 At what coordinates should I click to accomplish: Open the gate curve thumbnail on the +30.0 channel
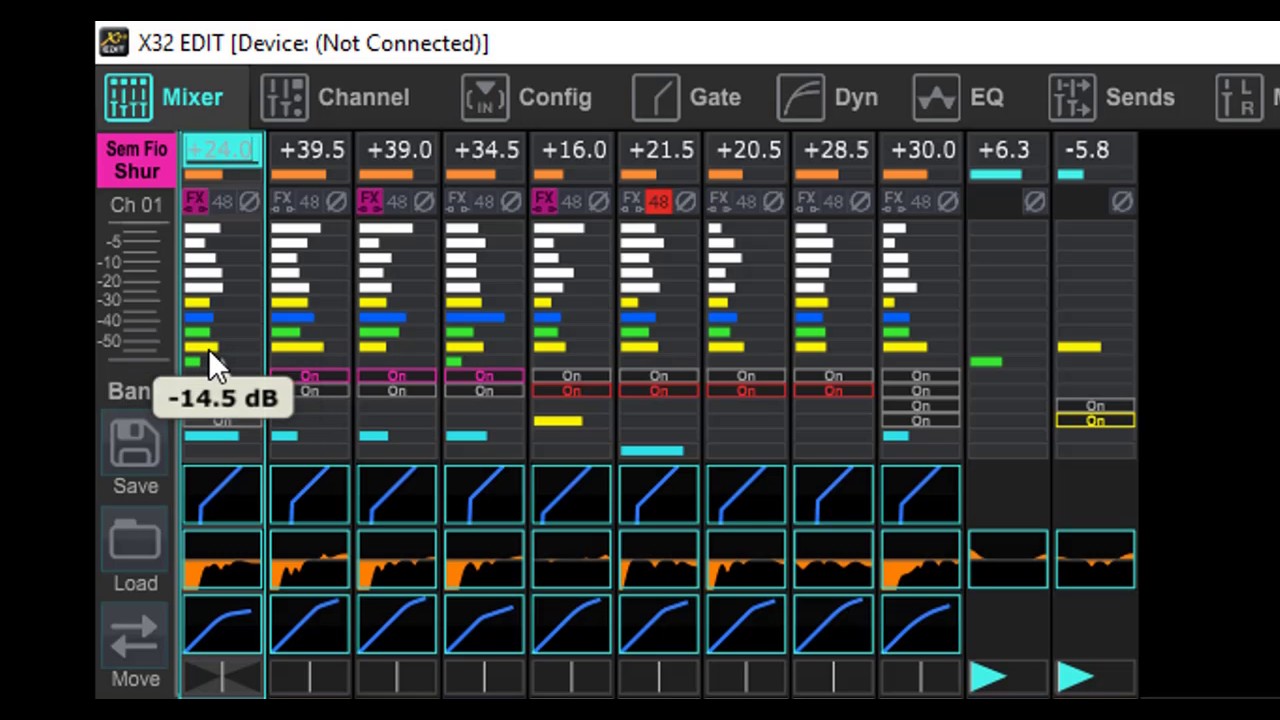tap(920, 495)
